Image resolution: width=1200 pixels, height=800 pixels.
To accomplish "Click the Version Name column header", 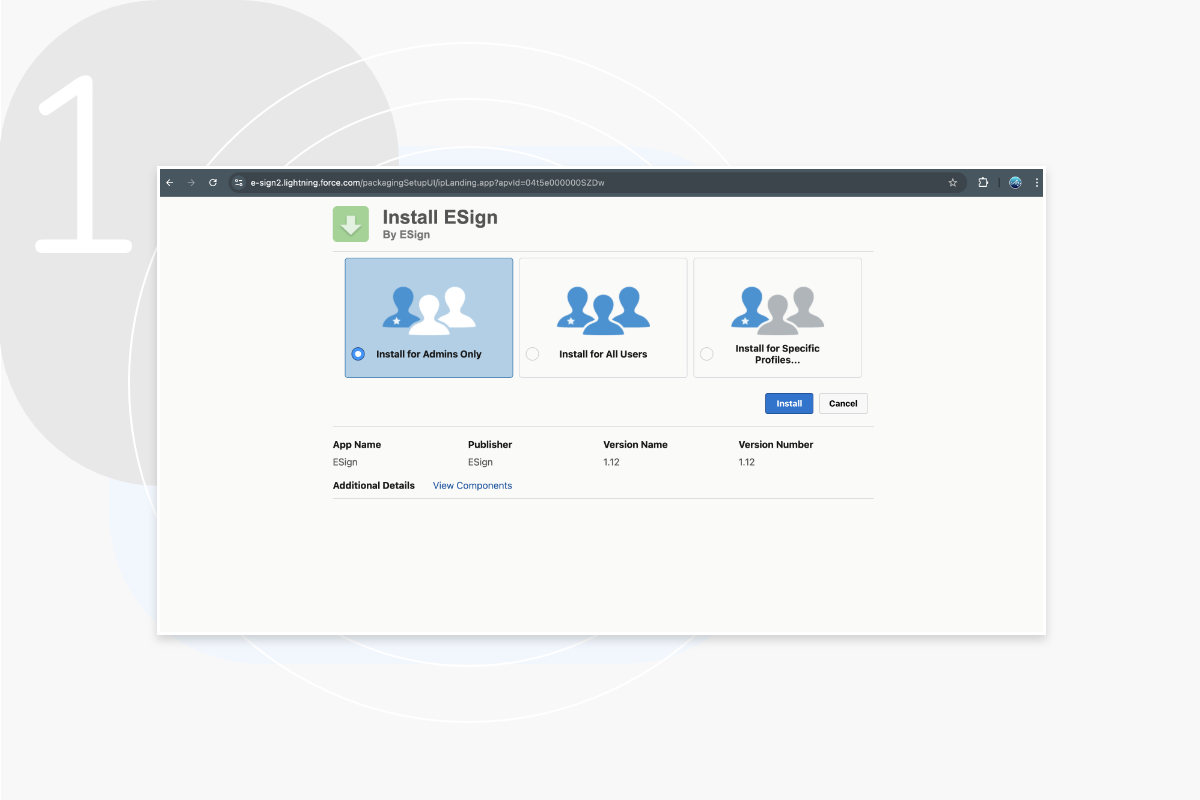I will click(x=635, y=445).
